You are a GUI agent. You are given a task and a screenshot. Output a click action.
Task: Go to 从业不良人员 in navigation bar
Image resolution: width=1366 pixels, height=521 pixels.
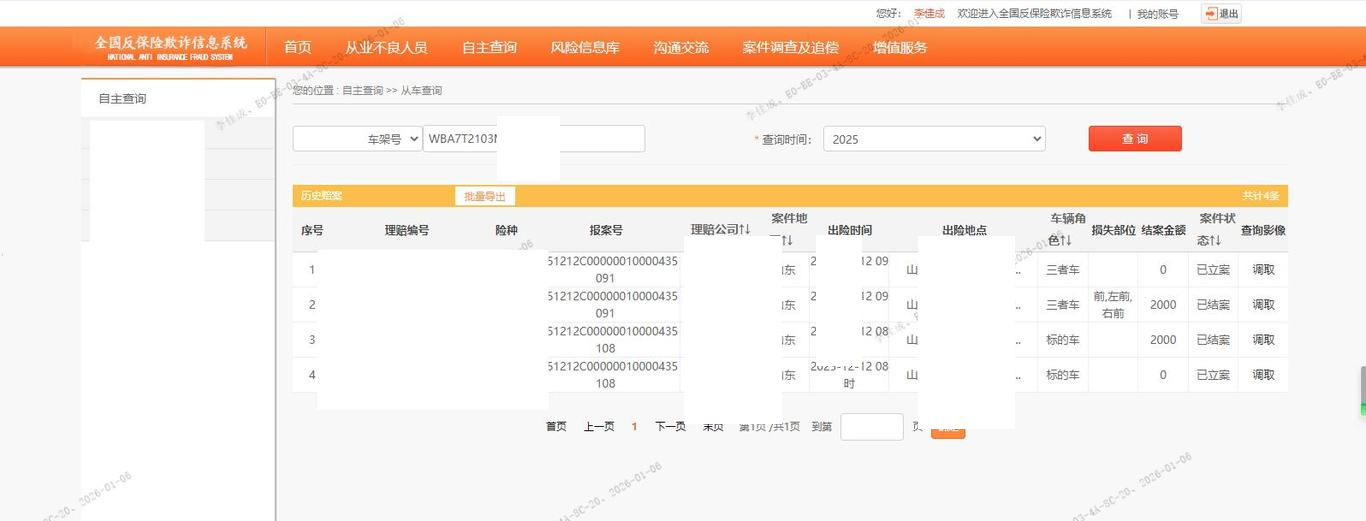386,47
